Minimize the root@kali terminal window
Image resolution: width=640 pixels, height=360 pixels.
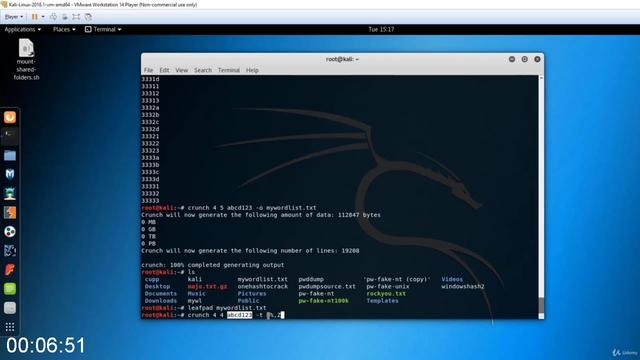coord(512,59)
